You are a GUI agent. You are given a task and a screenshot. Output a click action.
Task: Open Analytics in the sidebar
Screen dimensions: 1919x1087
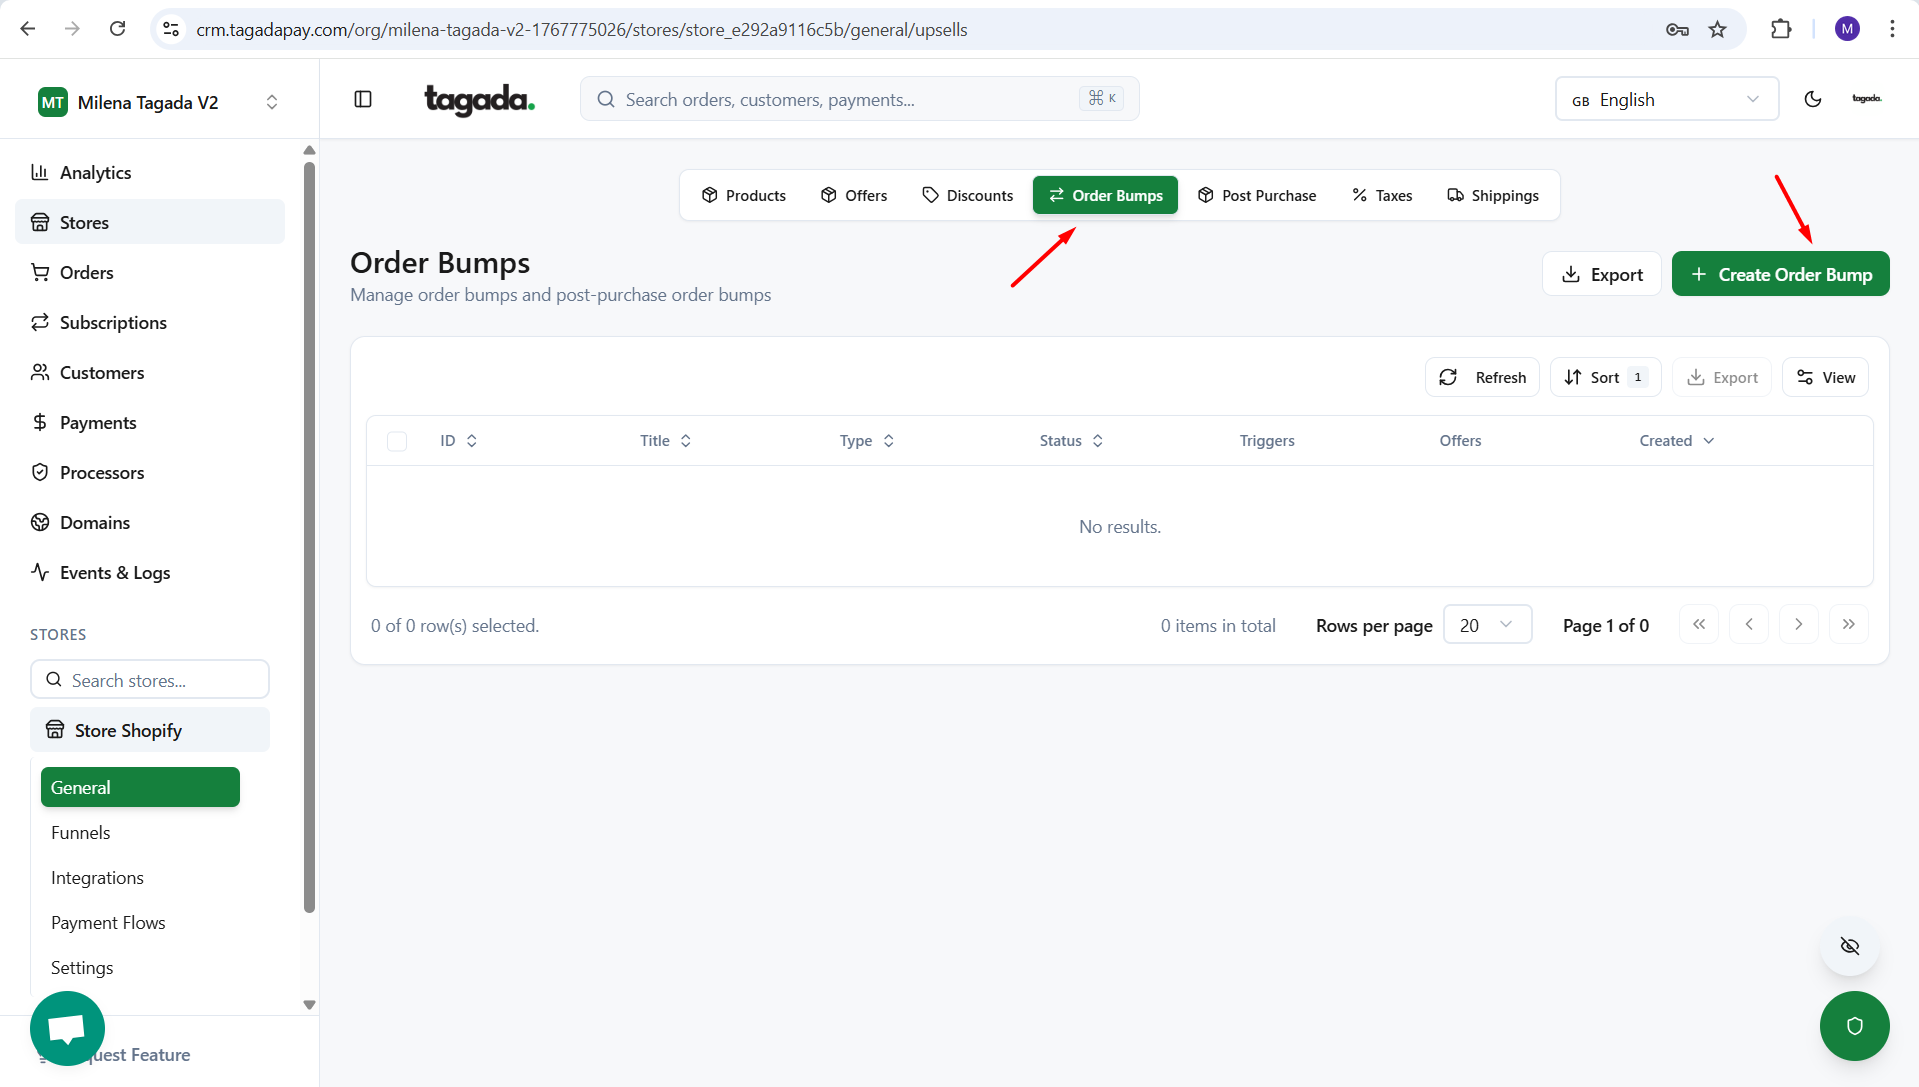click(x=95, y=172)
